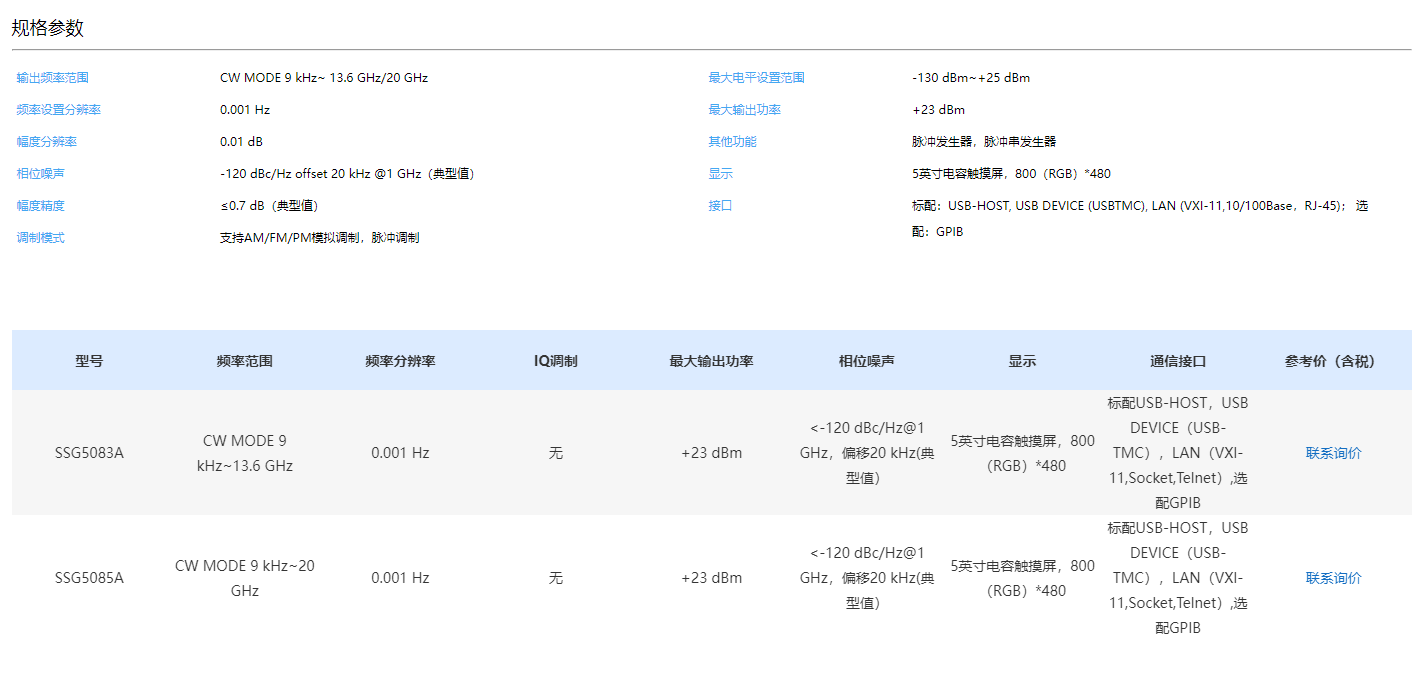1419x678 pixels.
Task: Click the CW MODE 9 kHz~13.6 GHz cell
Action: coord(245,453)
